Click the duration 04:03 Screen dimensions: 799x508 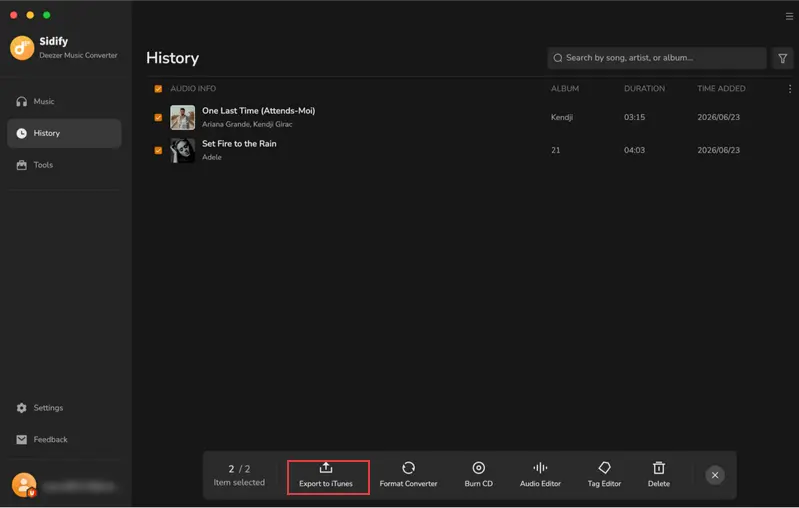634,150
